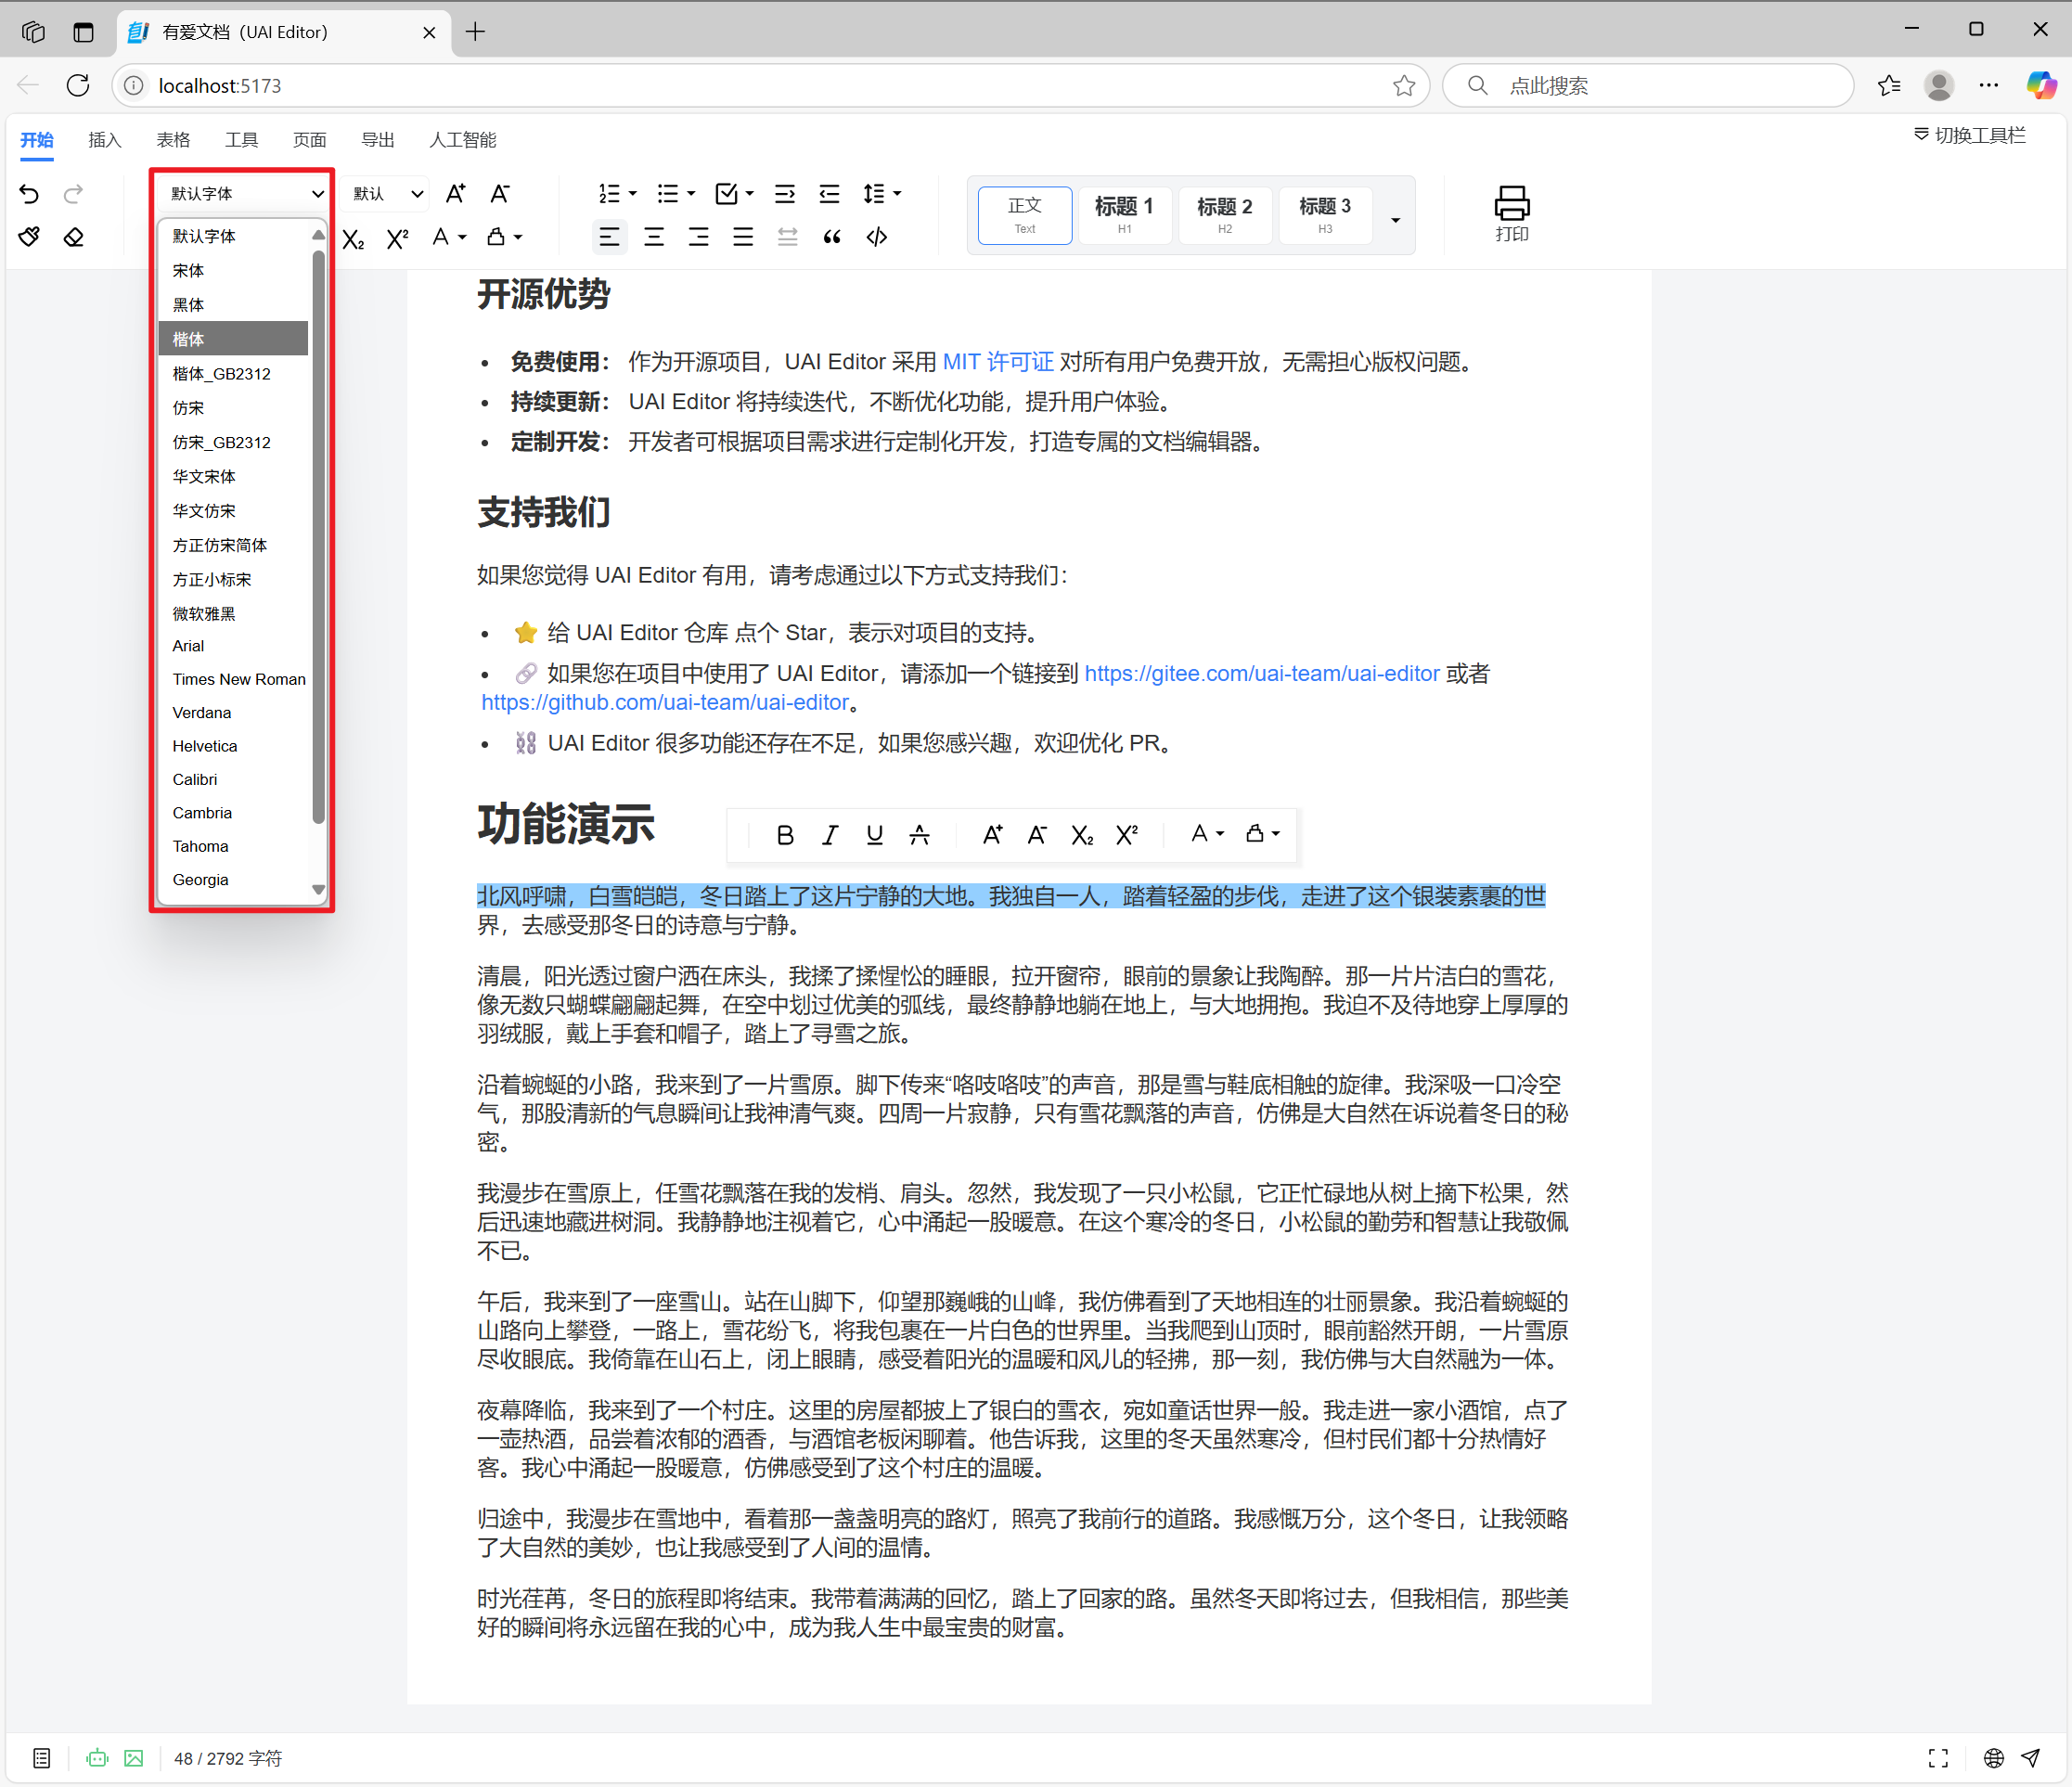Viewport: 2072px width, 1787px height.
Task: Select the format painter brush icon
Action: click(x=29, y=237)
